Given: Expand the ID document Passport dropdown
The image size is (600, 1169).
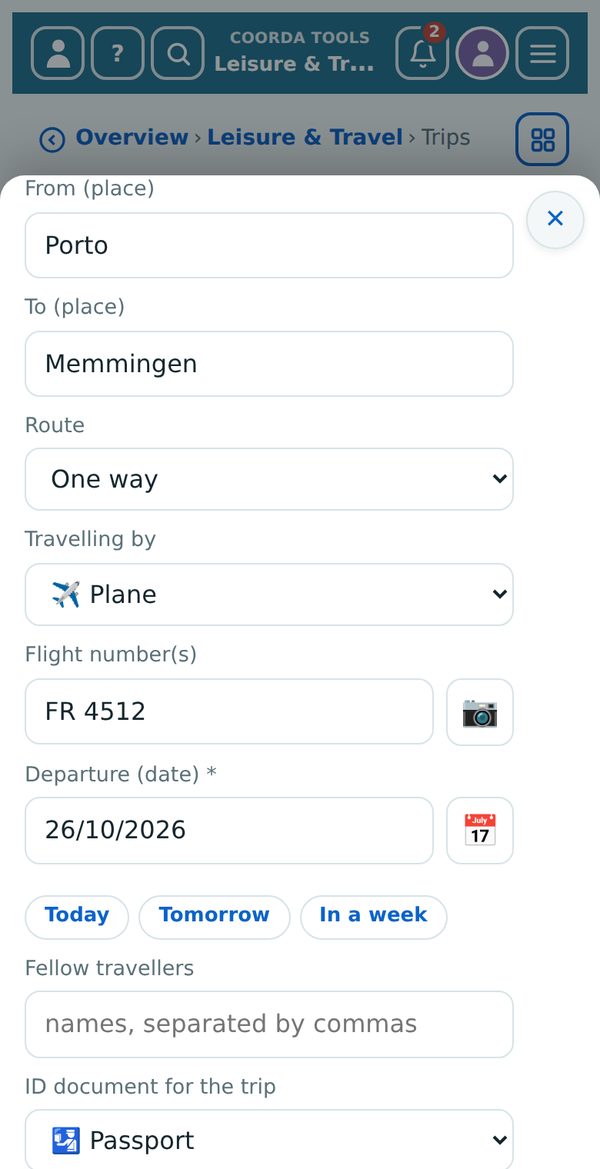Looking at the screenshot, I should (269, 1140).
